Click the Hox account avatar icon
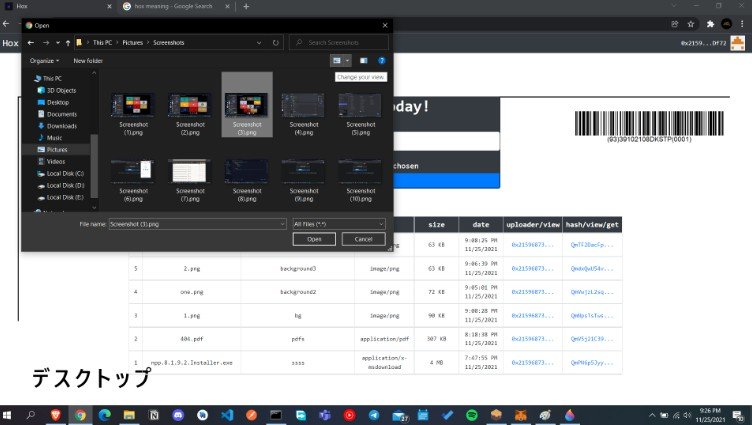Screen dimensions: 752x425 (x=738, y=43)
